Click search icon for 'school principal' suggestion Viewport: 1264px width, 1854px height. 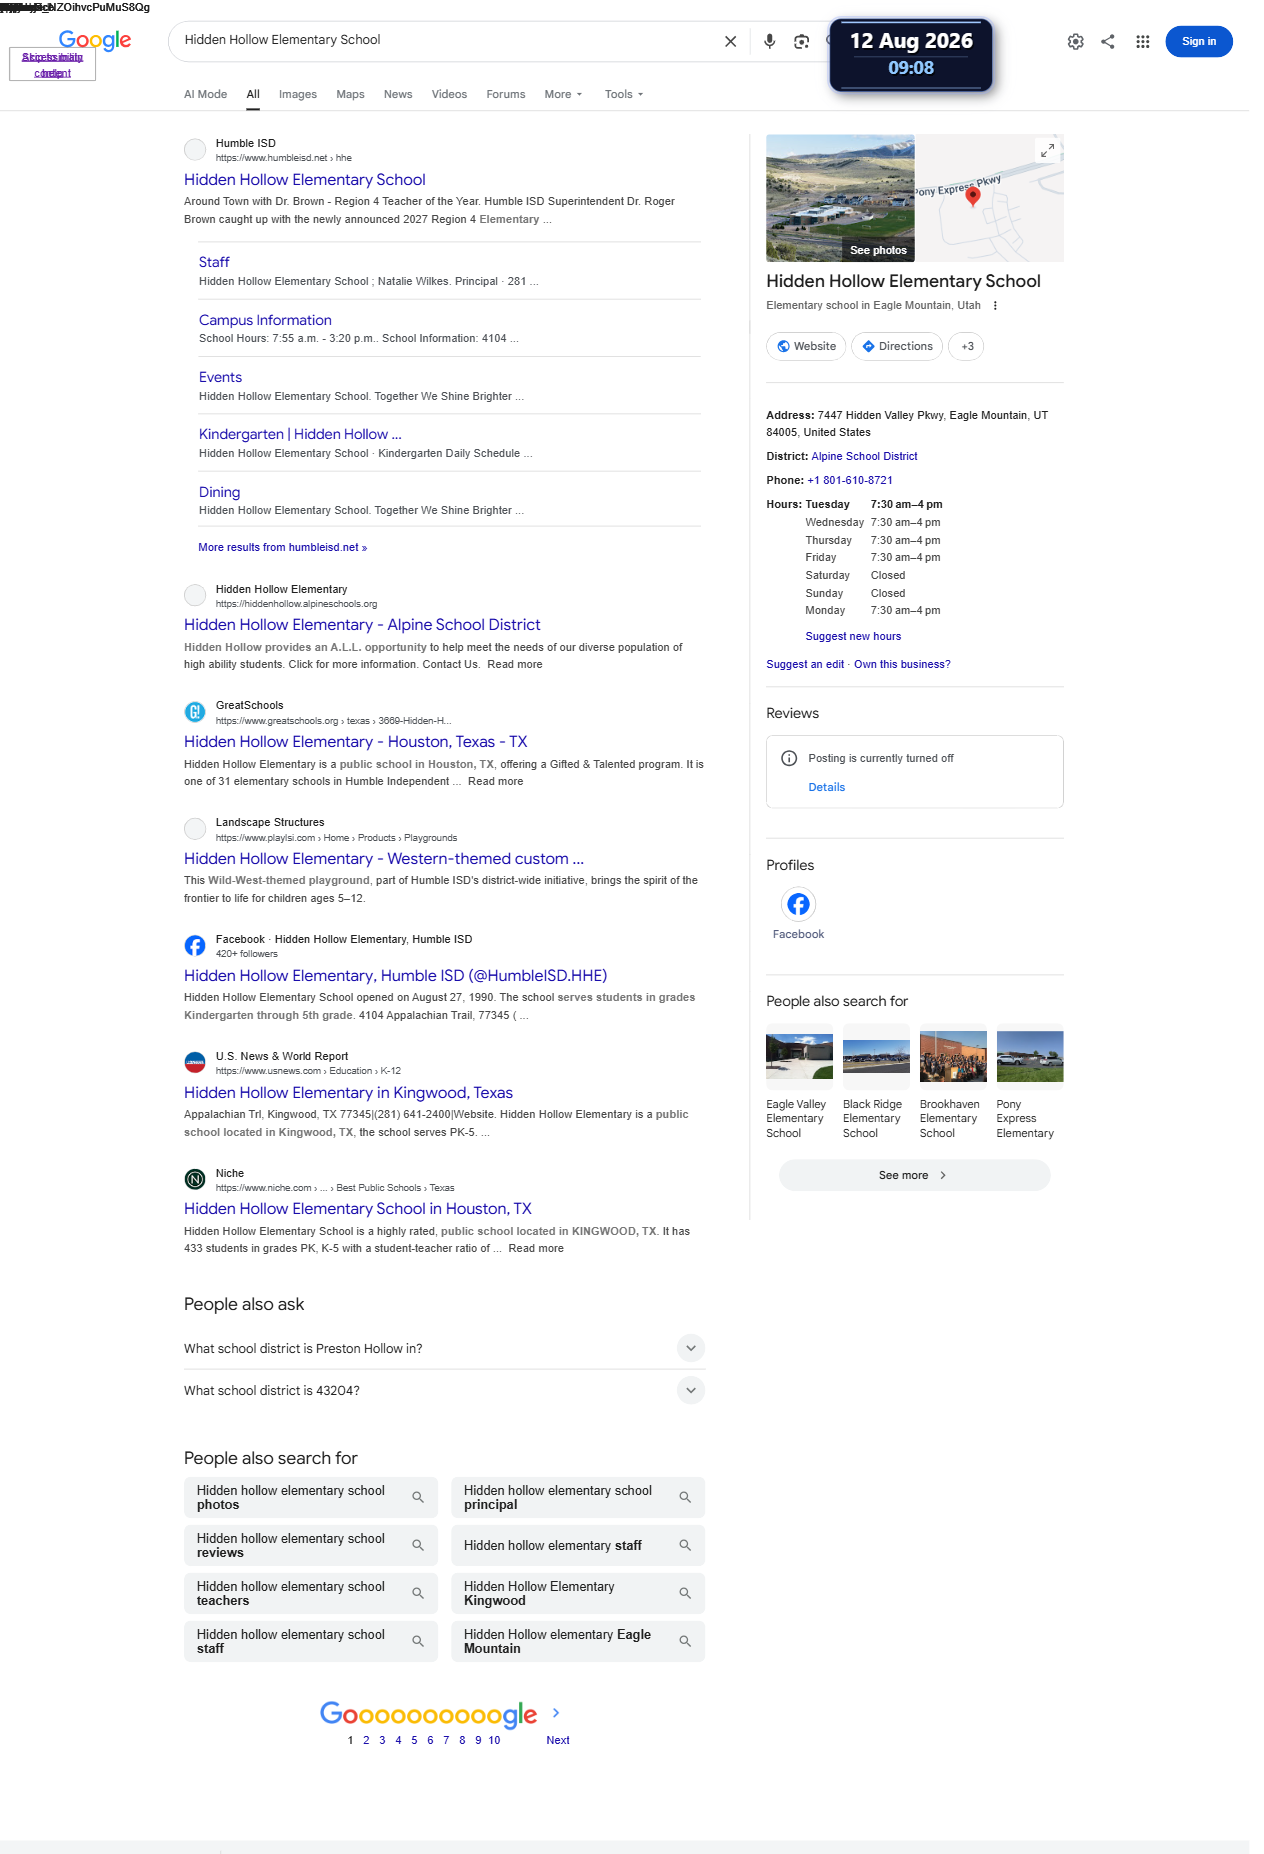click(x=685, y=1497)
